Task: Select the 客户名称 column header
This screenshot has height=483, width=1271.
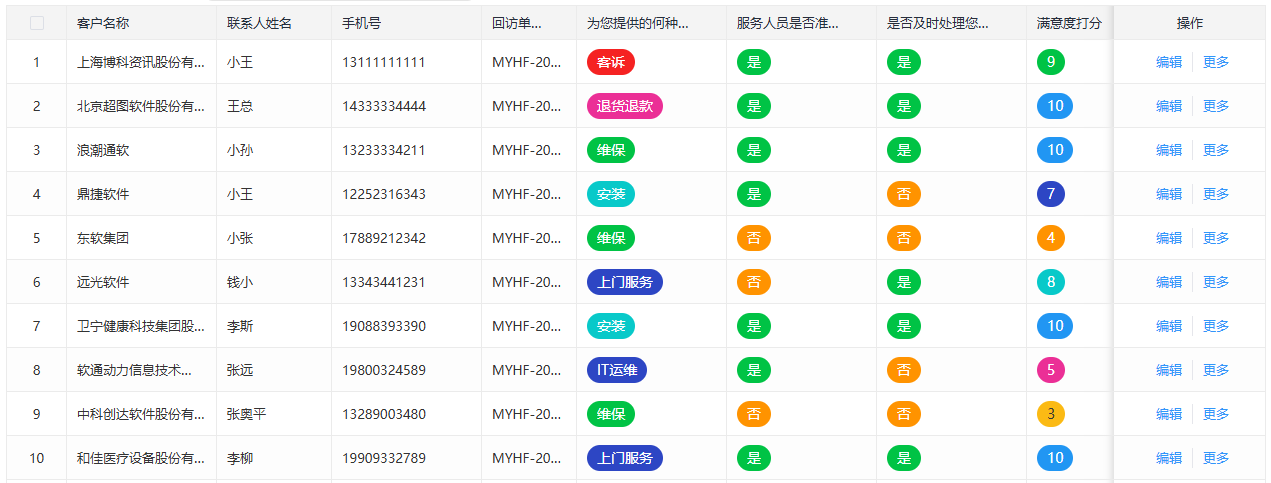Action: pyautogui.click(x=103, y=23)
